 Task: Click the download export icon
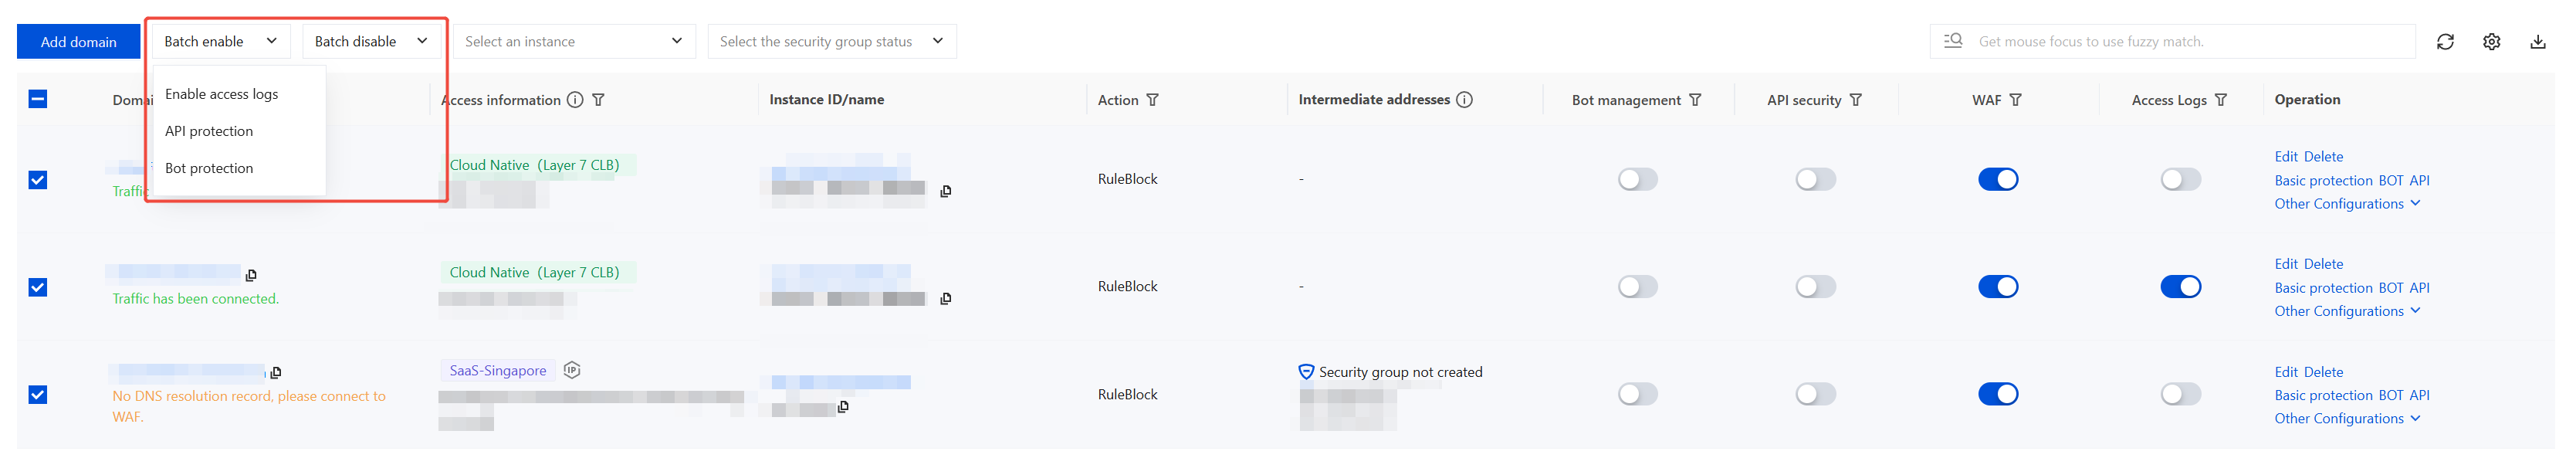pos(2537,42)
